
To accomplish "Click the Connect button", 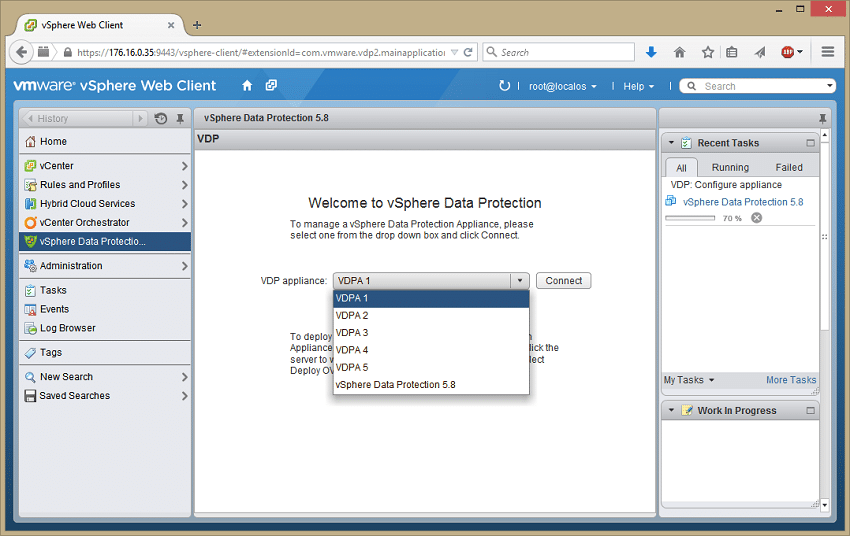I will click(x=563, y=281).
